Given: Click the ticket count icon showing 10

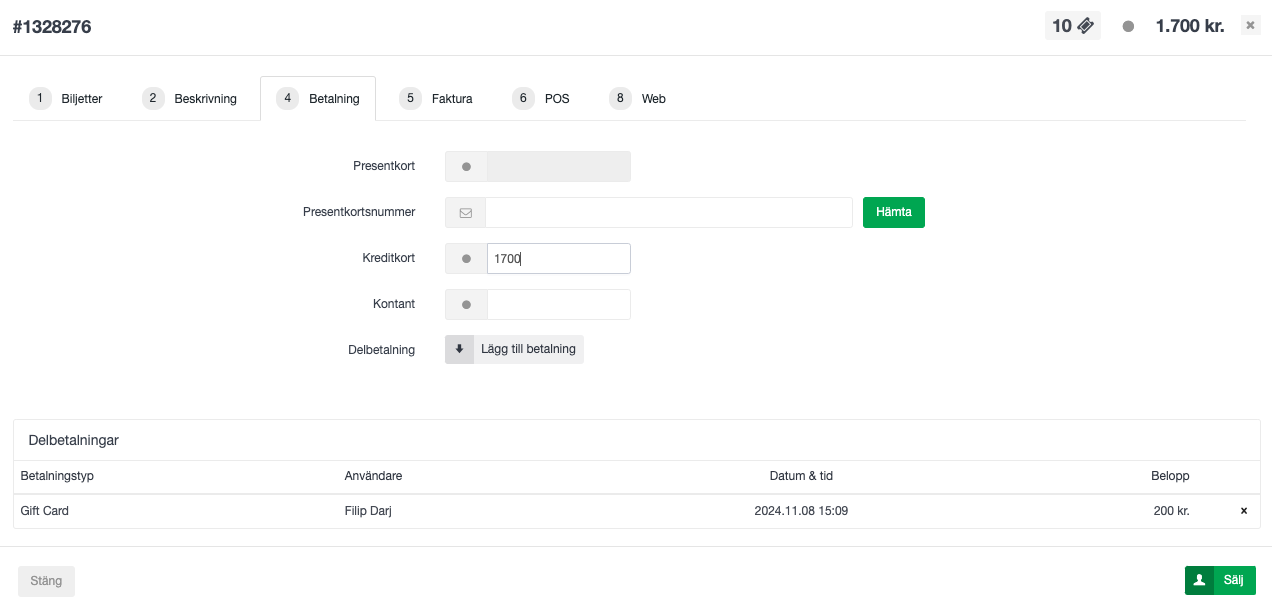Looking at the screenshot, I should point(1073,26).
